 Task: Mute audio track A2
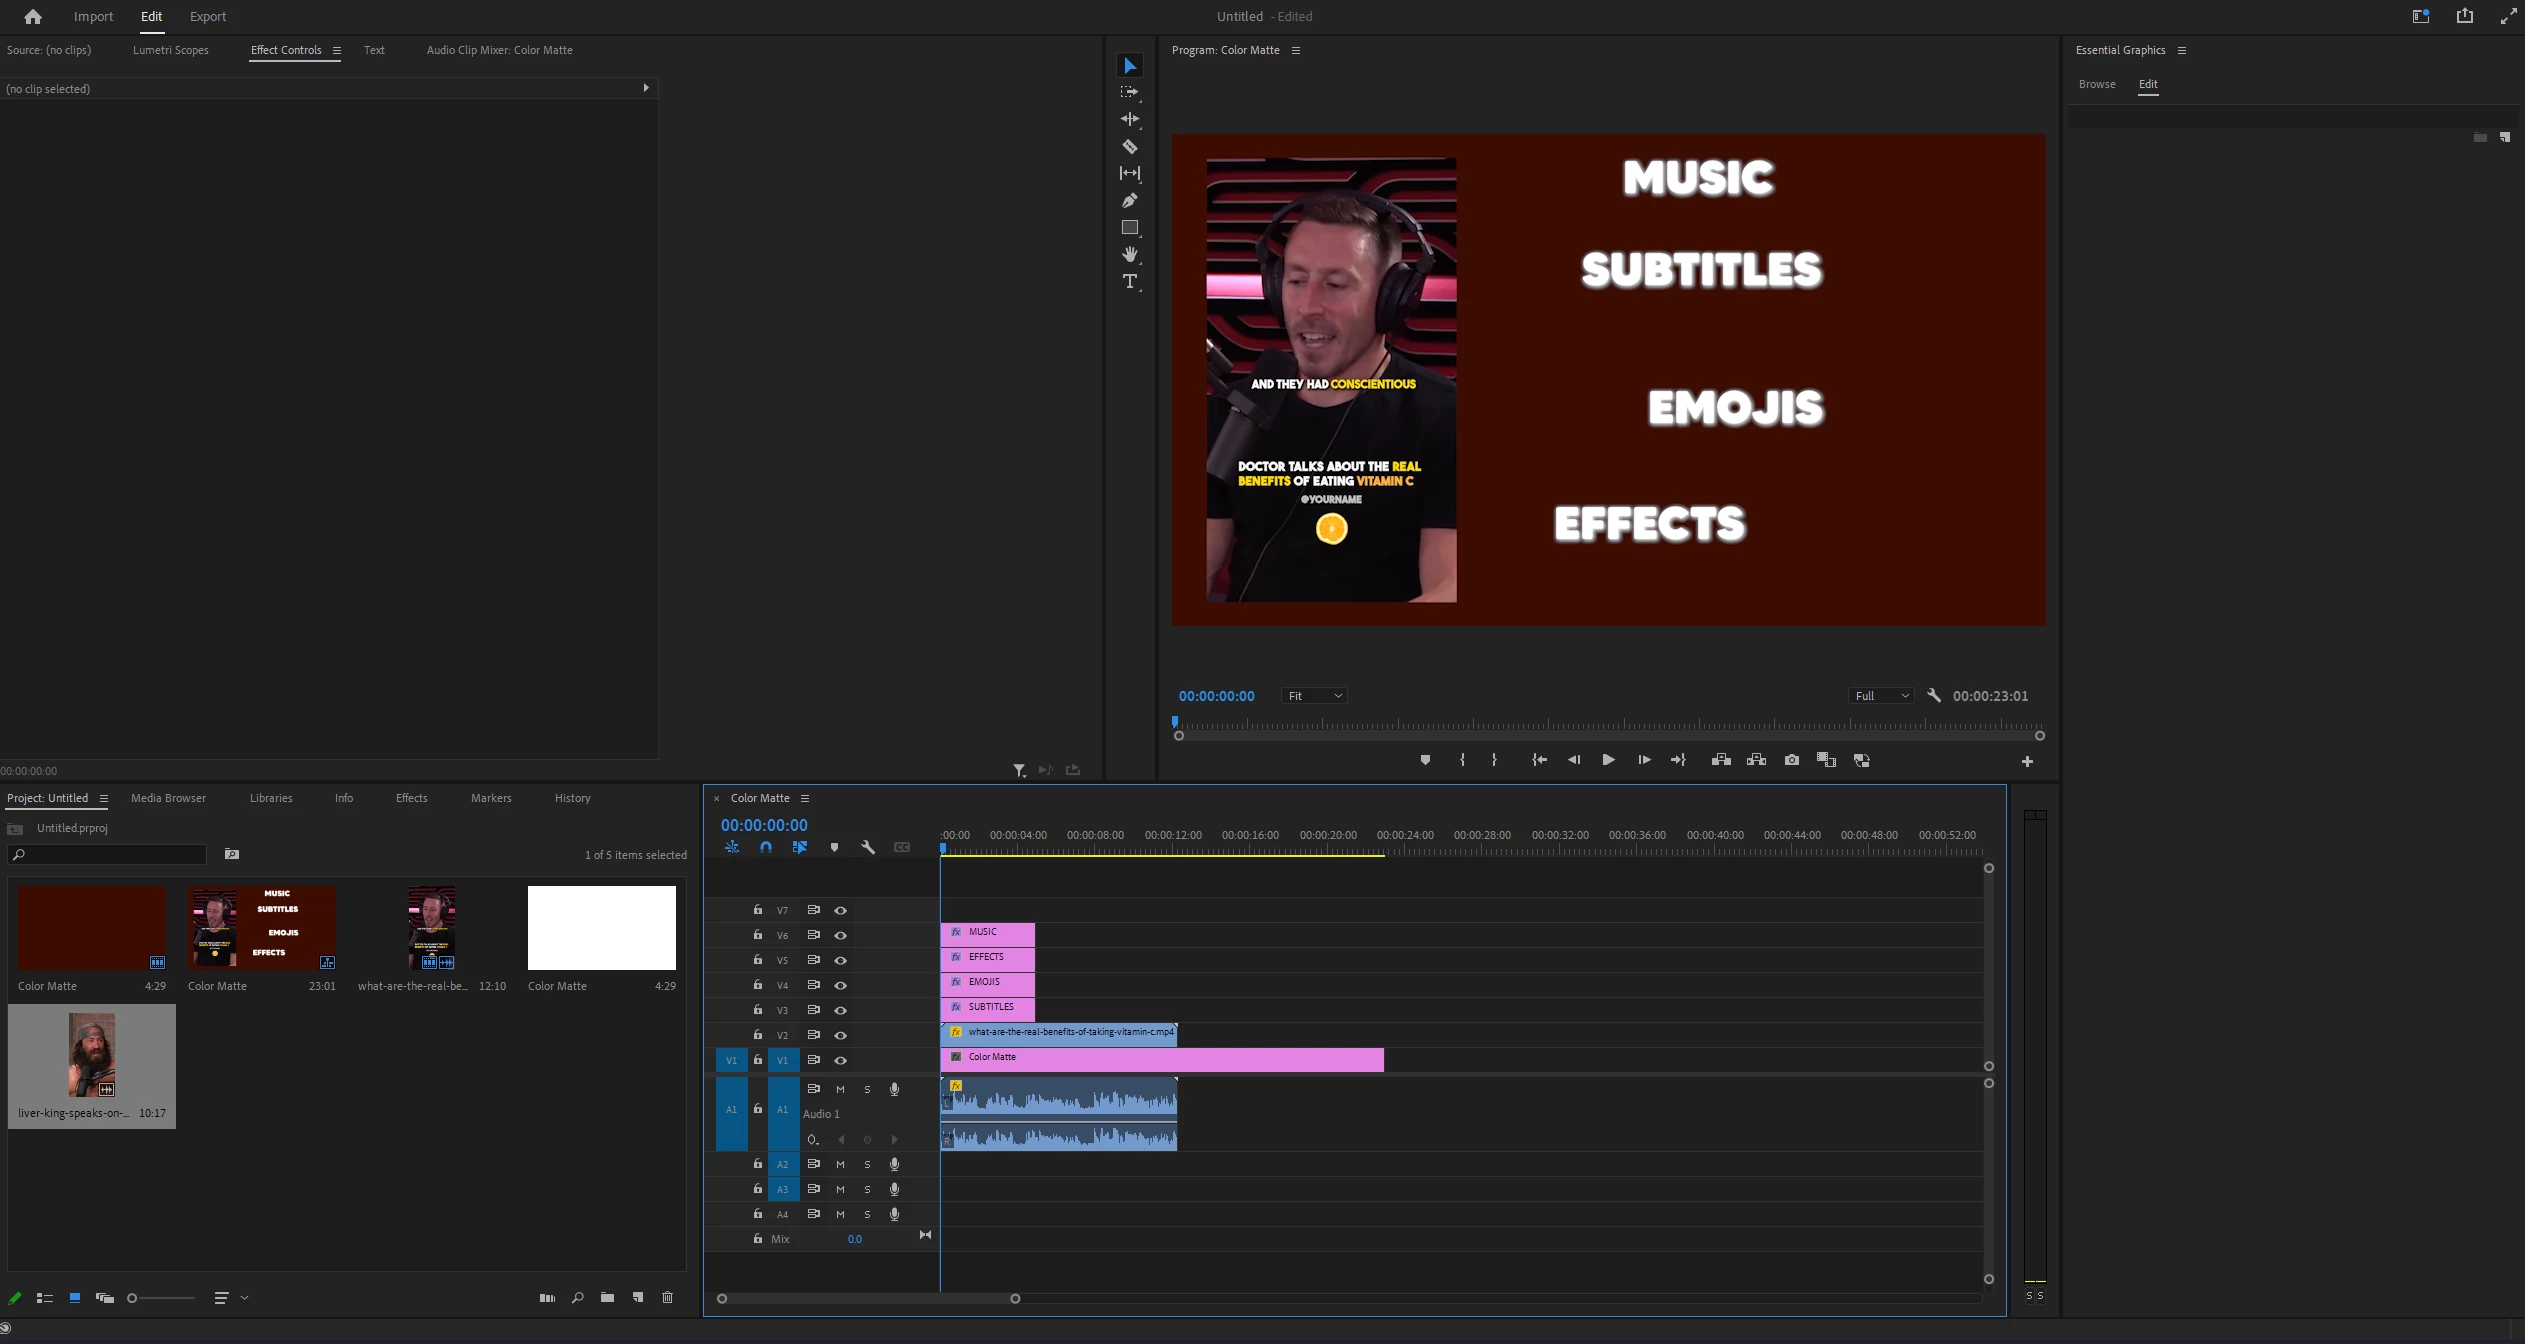(840, 1164)
